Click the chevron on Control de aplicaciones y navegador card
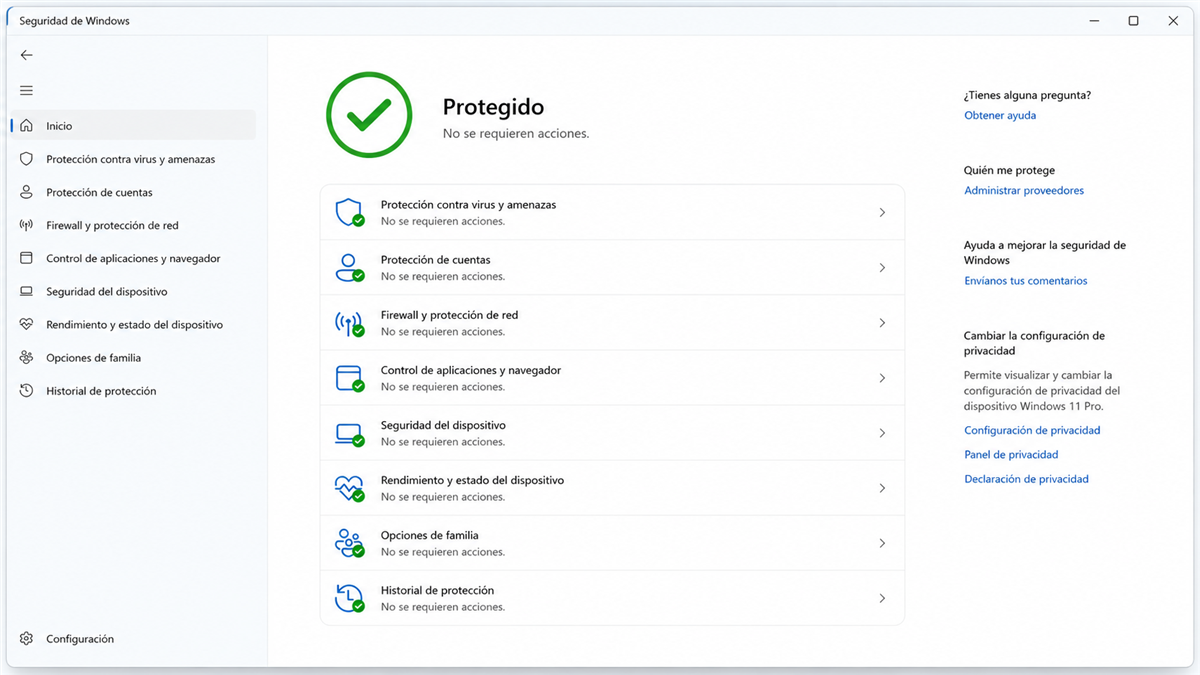Viewport: 1200px width, 675px height. click(882, 378)
